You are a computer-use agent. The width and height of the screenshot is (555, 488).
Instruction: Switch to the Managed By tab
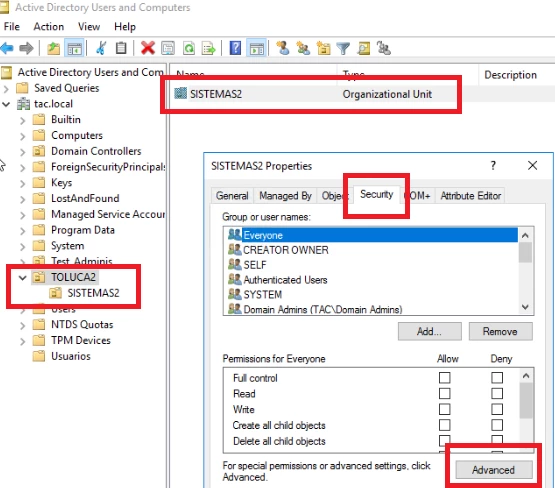tap(285, 196)
